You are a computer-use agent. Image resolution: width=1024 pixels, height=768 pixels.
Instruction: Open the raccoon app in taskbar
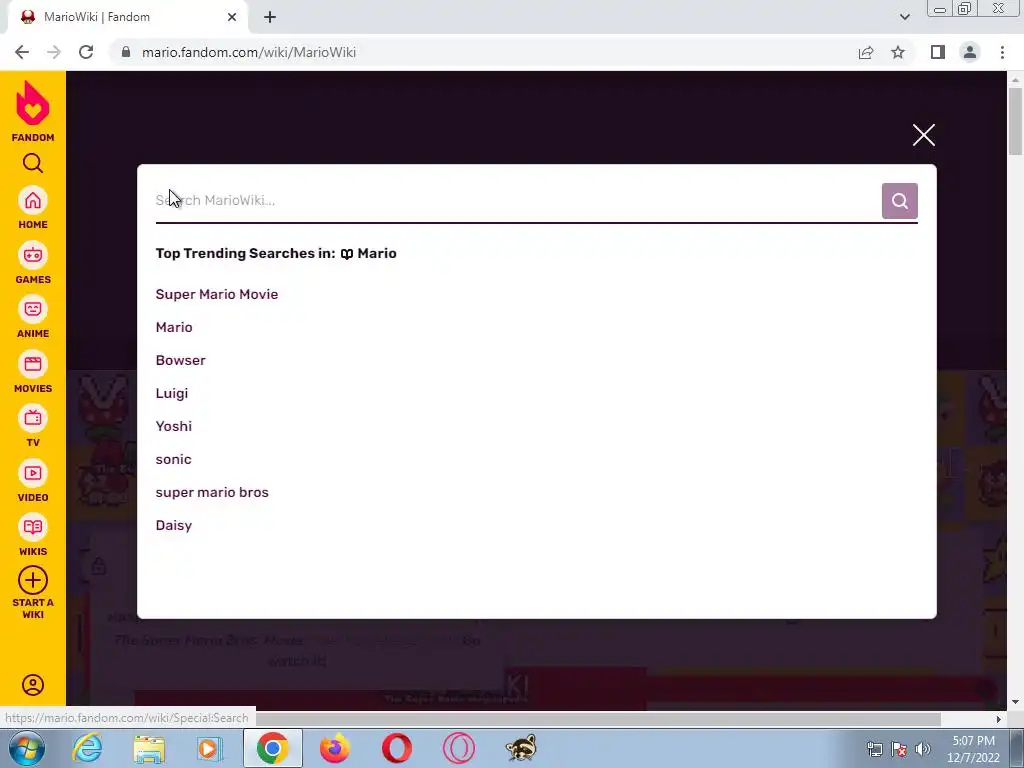pos(521,748)
